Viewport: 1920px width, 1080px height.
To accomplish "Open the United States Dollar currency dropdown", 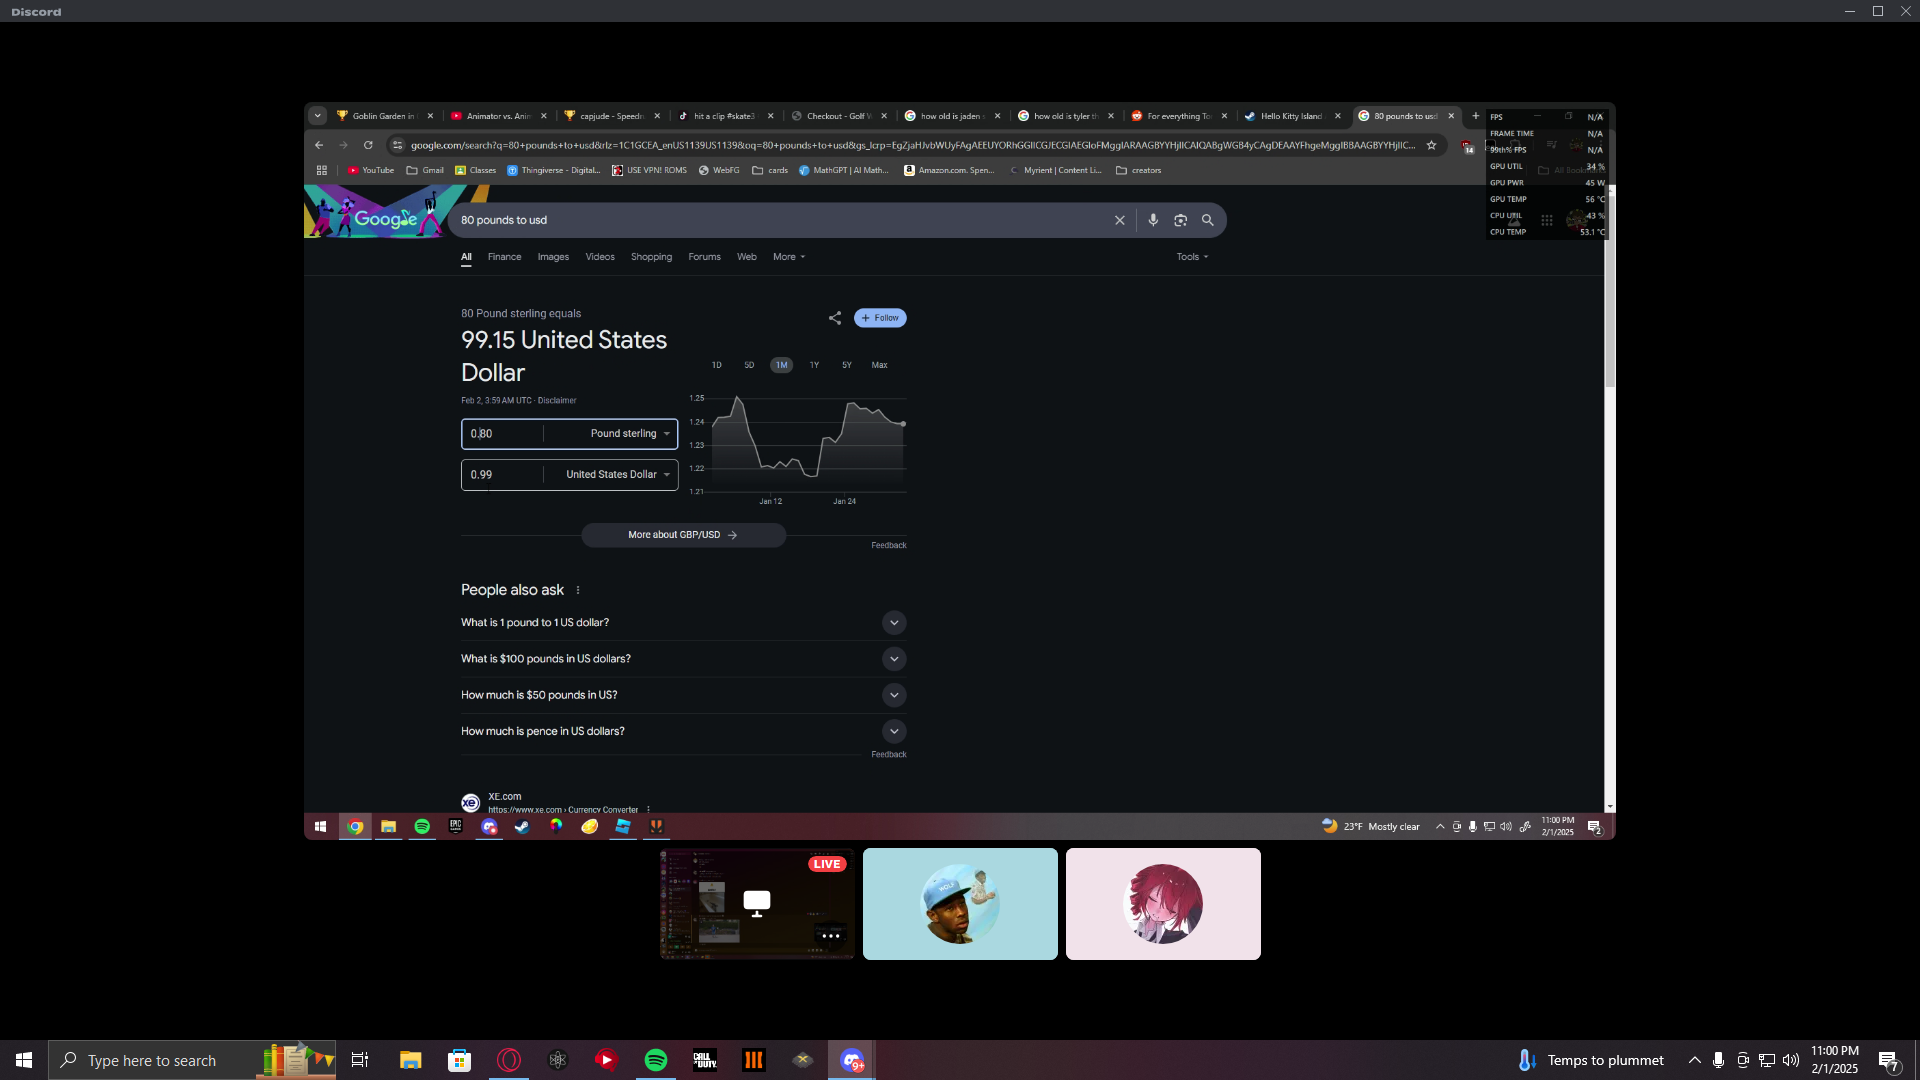I will (617, 475).
